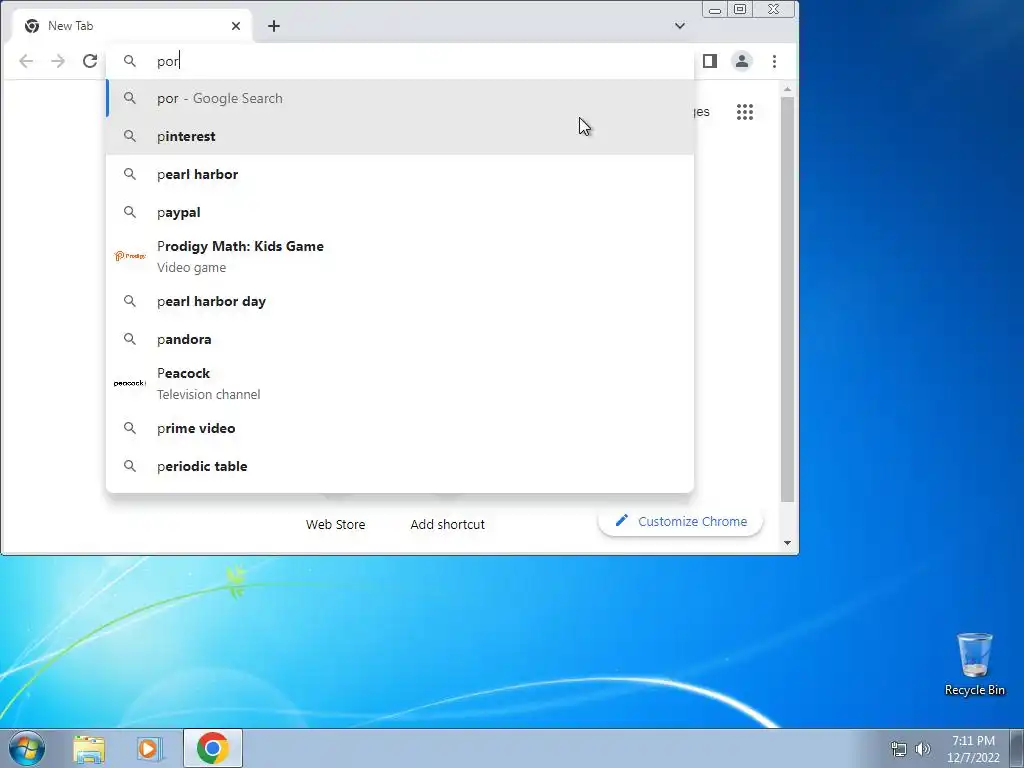
Task: Open the Windows Start button
Action: 27,748
